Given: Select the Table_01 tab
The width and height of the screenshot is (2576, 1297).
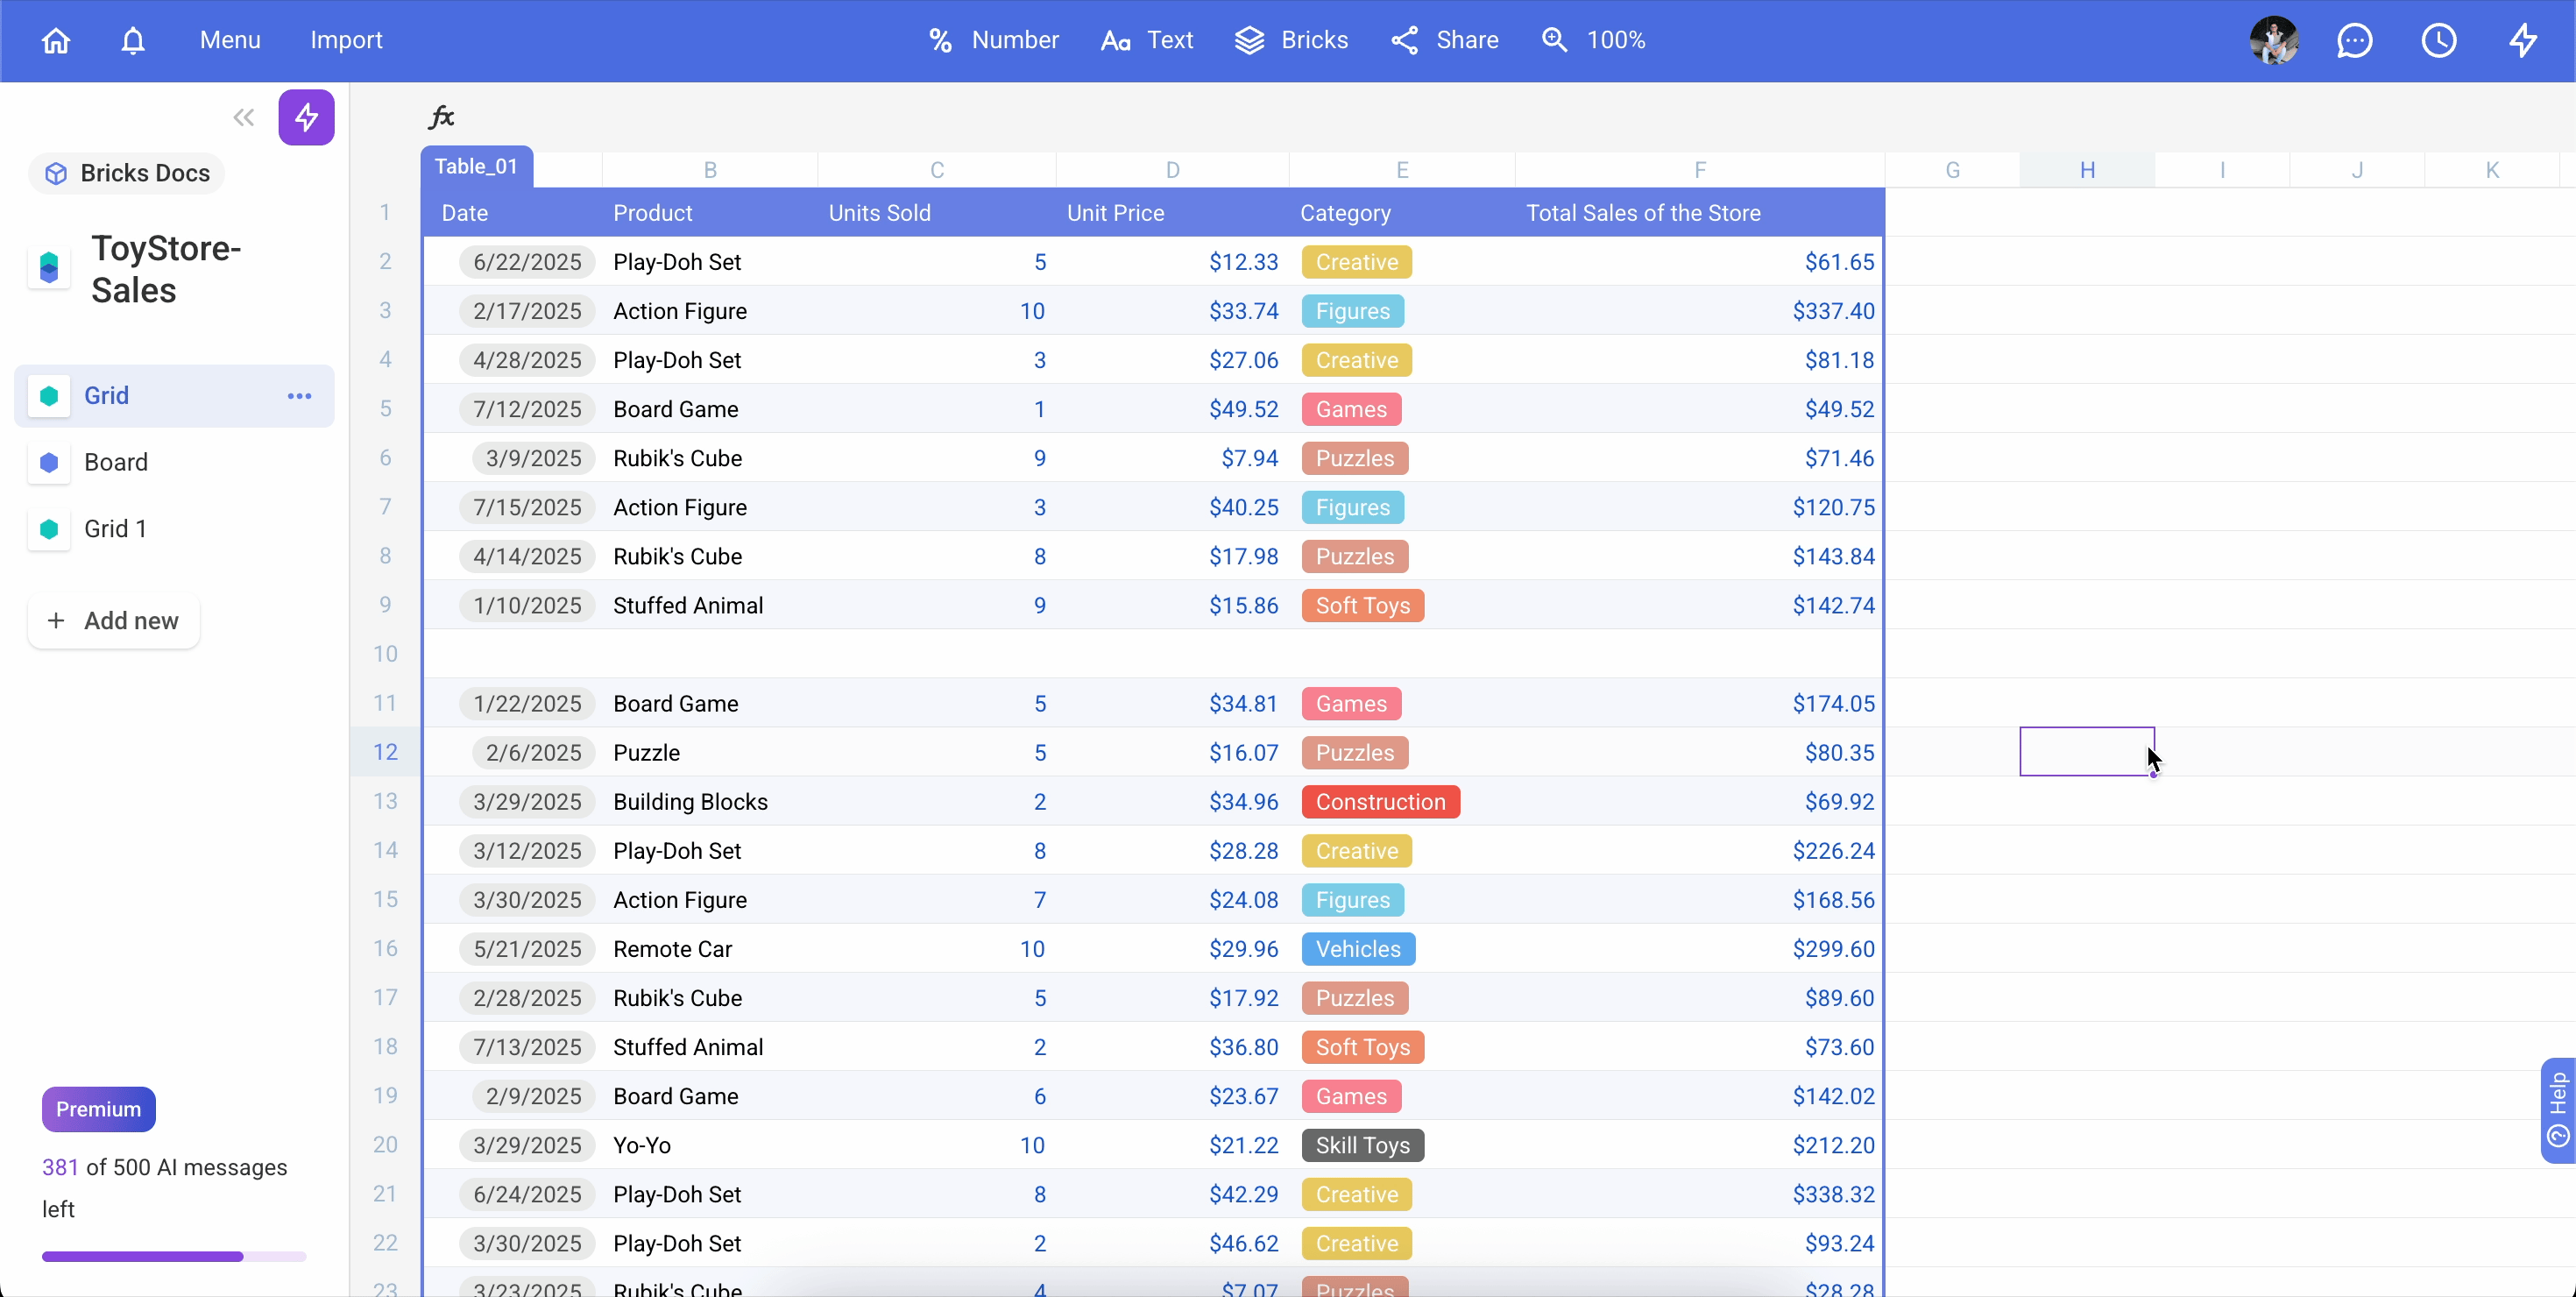Looking at the screenshot, I should tap(476, 167).
